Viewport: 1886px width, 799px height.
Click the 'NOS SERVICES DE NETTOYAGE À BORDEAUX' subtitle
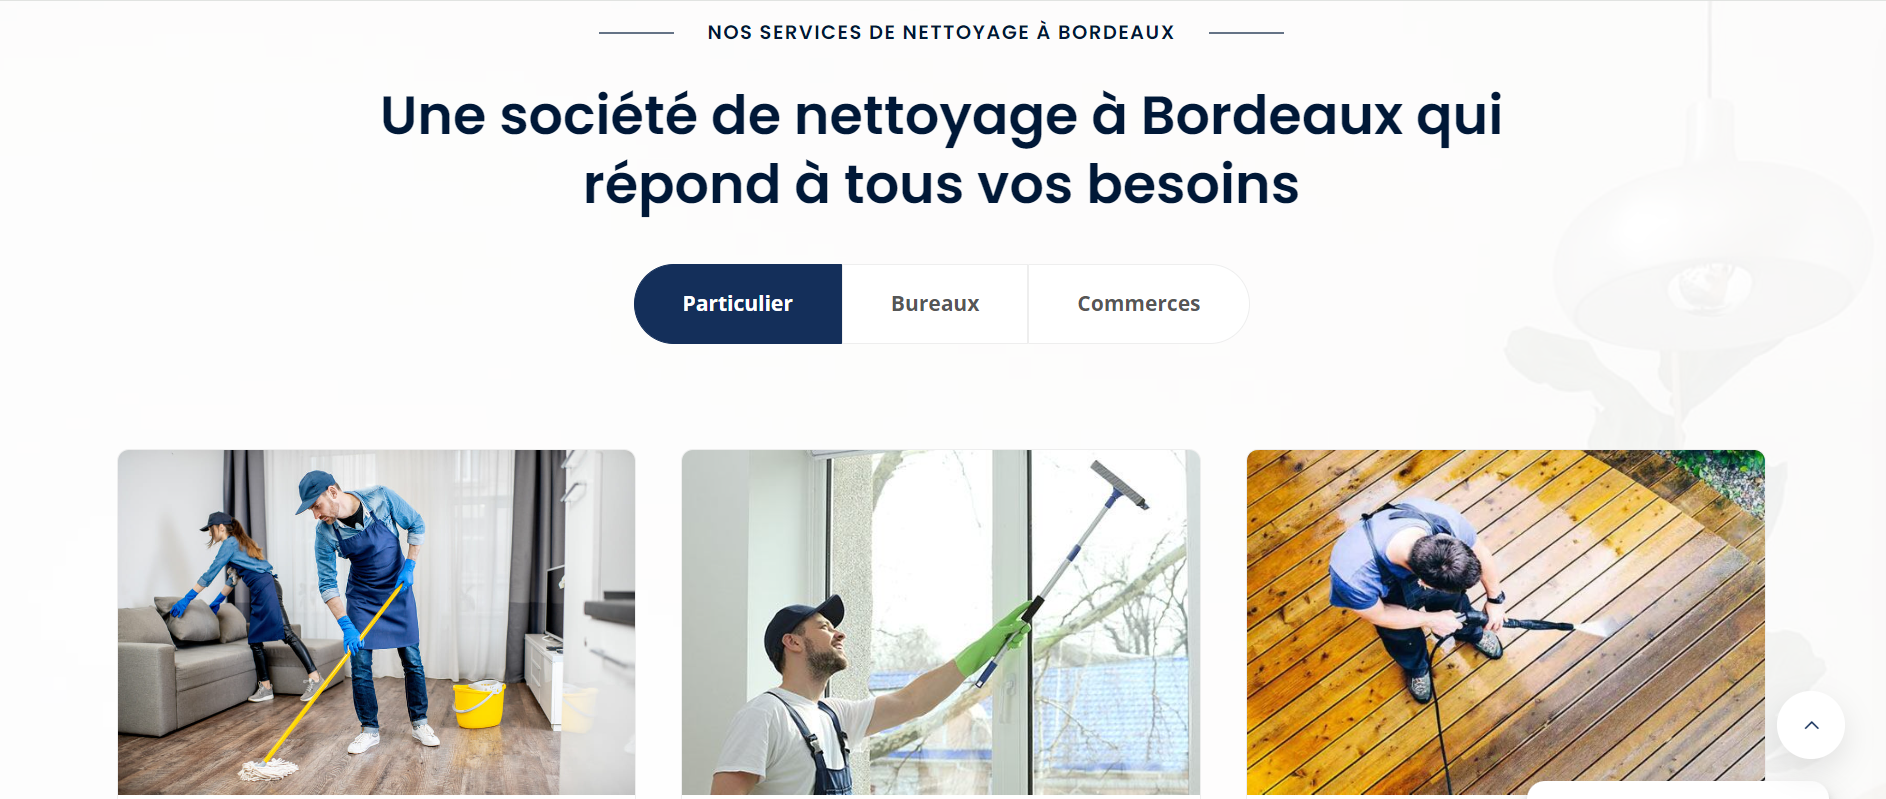point(941,32)
